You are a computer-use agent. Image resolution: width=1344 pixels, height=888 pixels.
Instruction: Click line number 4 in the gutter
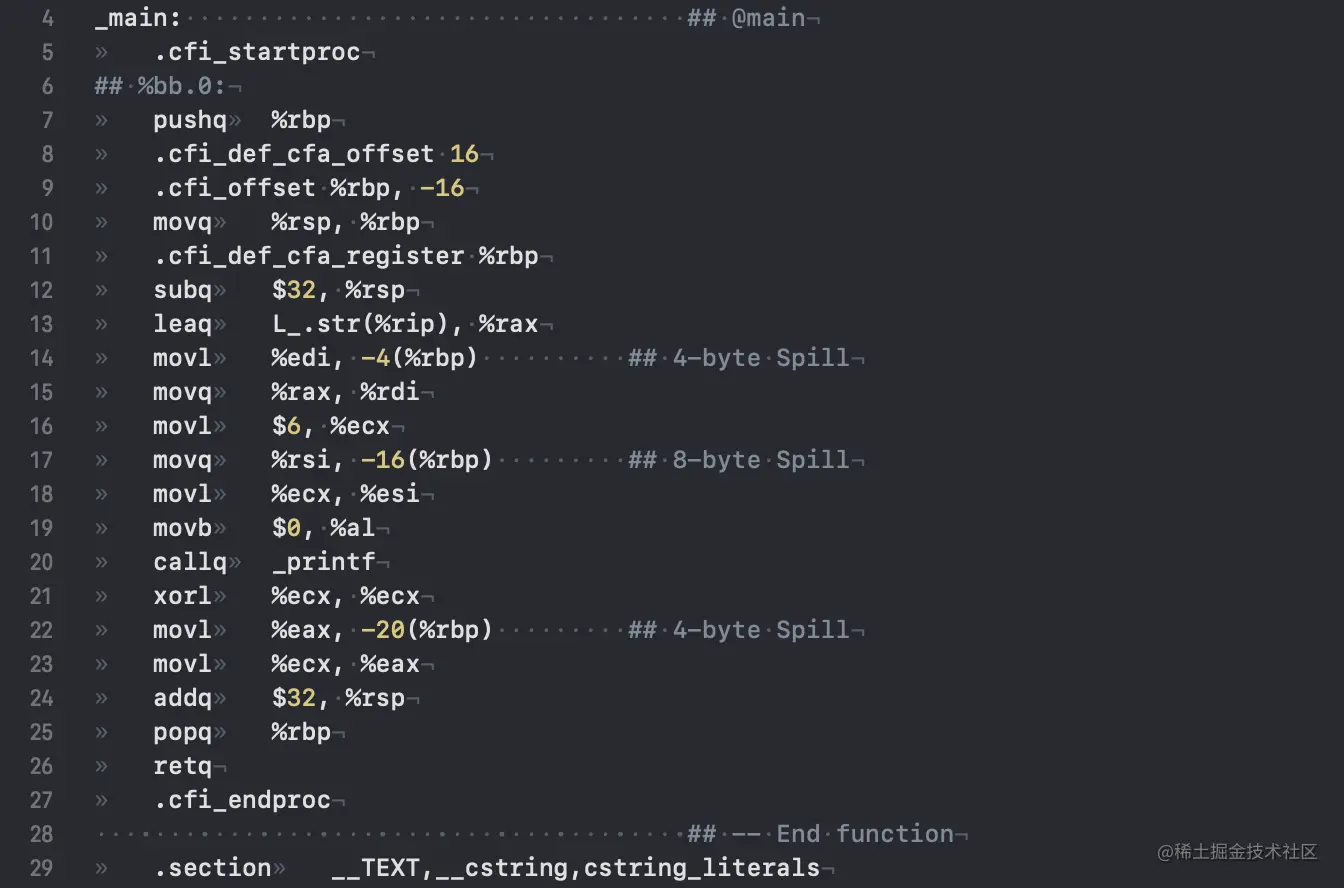pyautogui.click(x=47, y=18)
